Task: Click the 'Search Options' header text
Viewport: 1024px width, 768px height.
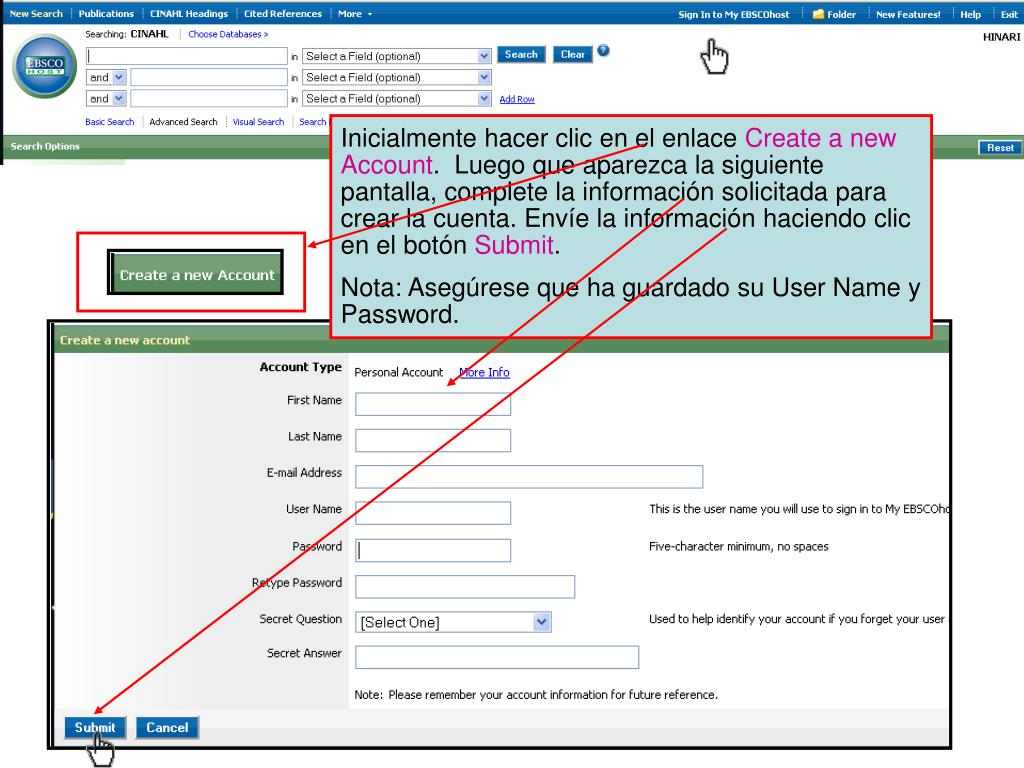Action: point(45,146)
